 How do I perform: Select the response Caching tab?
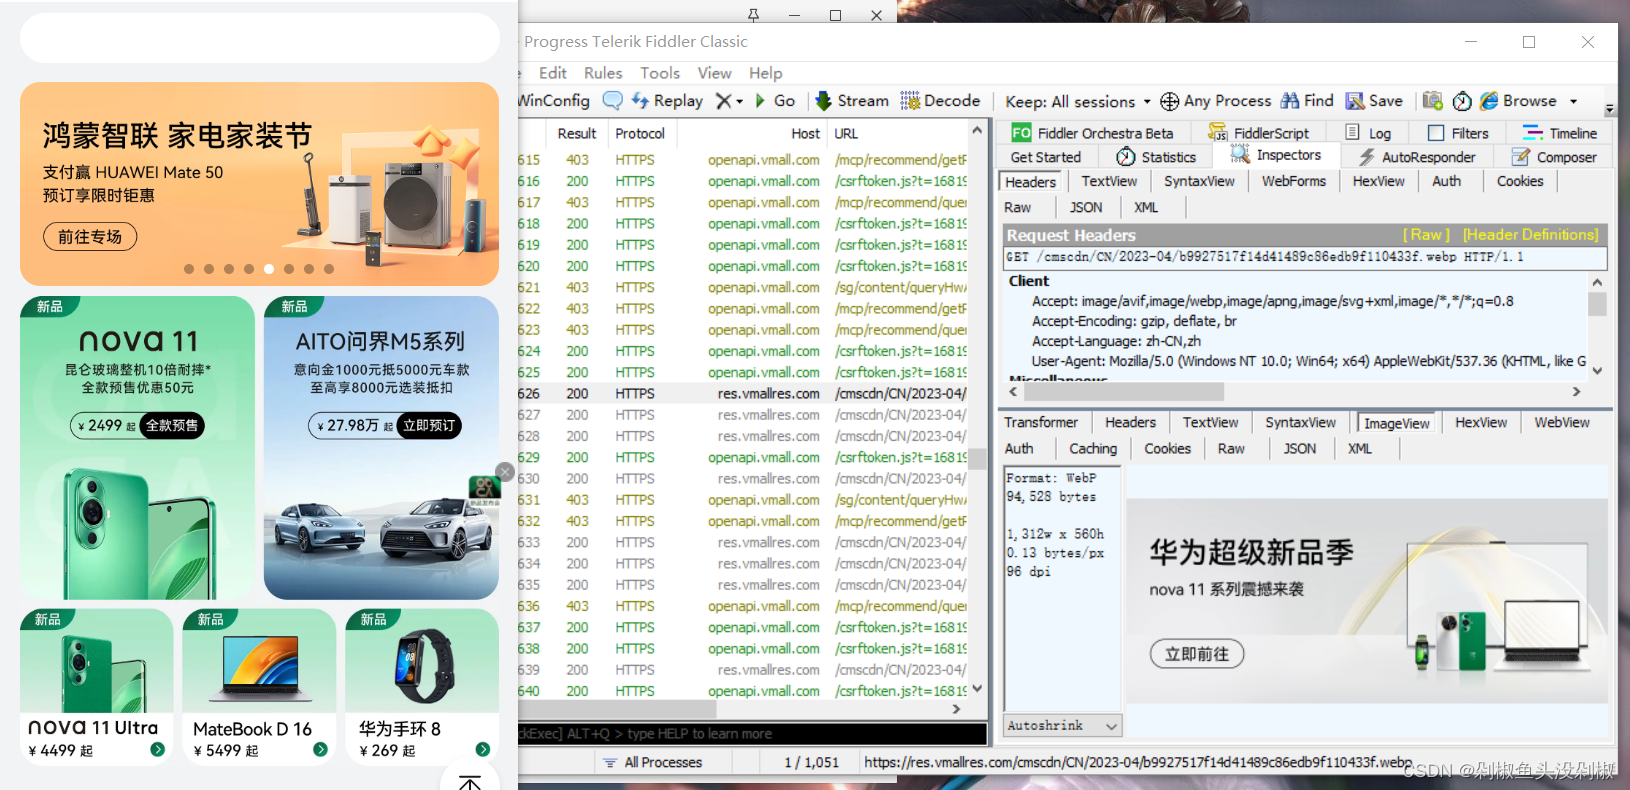[x=1093, y=449]
